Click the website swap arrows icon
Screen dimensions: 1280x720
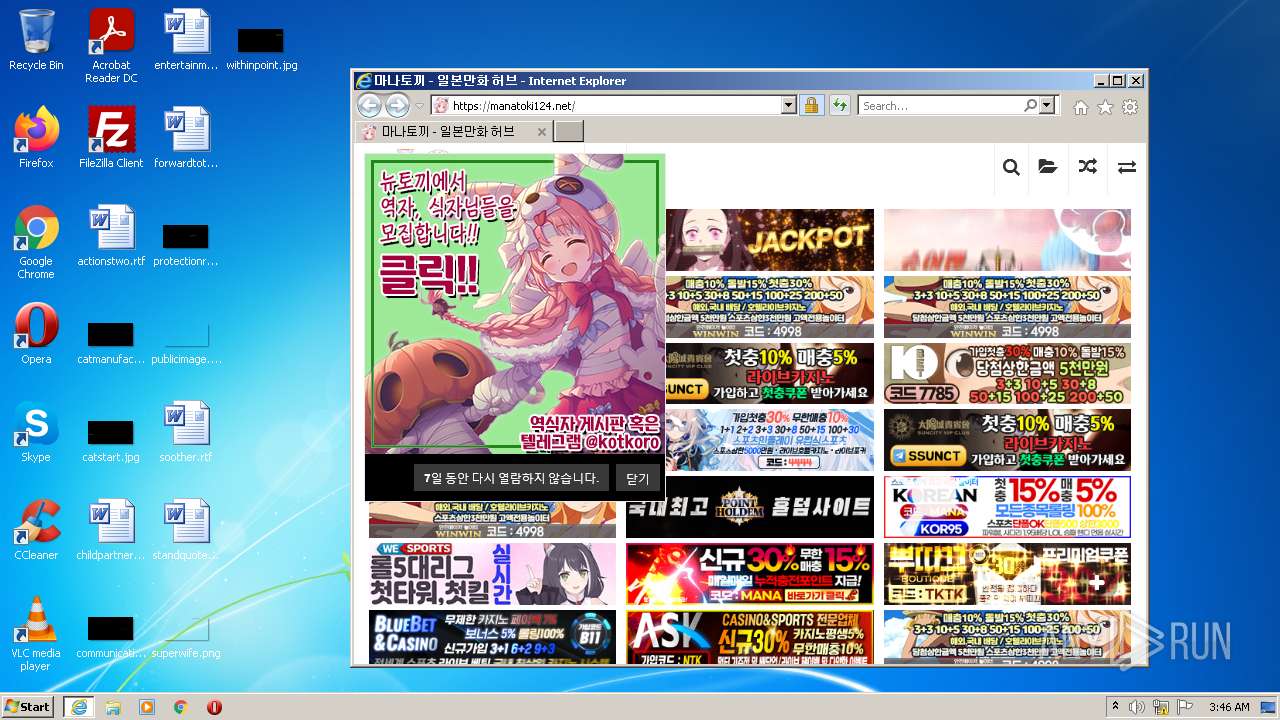(1127, 167)
